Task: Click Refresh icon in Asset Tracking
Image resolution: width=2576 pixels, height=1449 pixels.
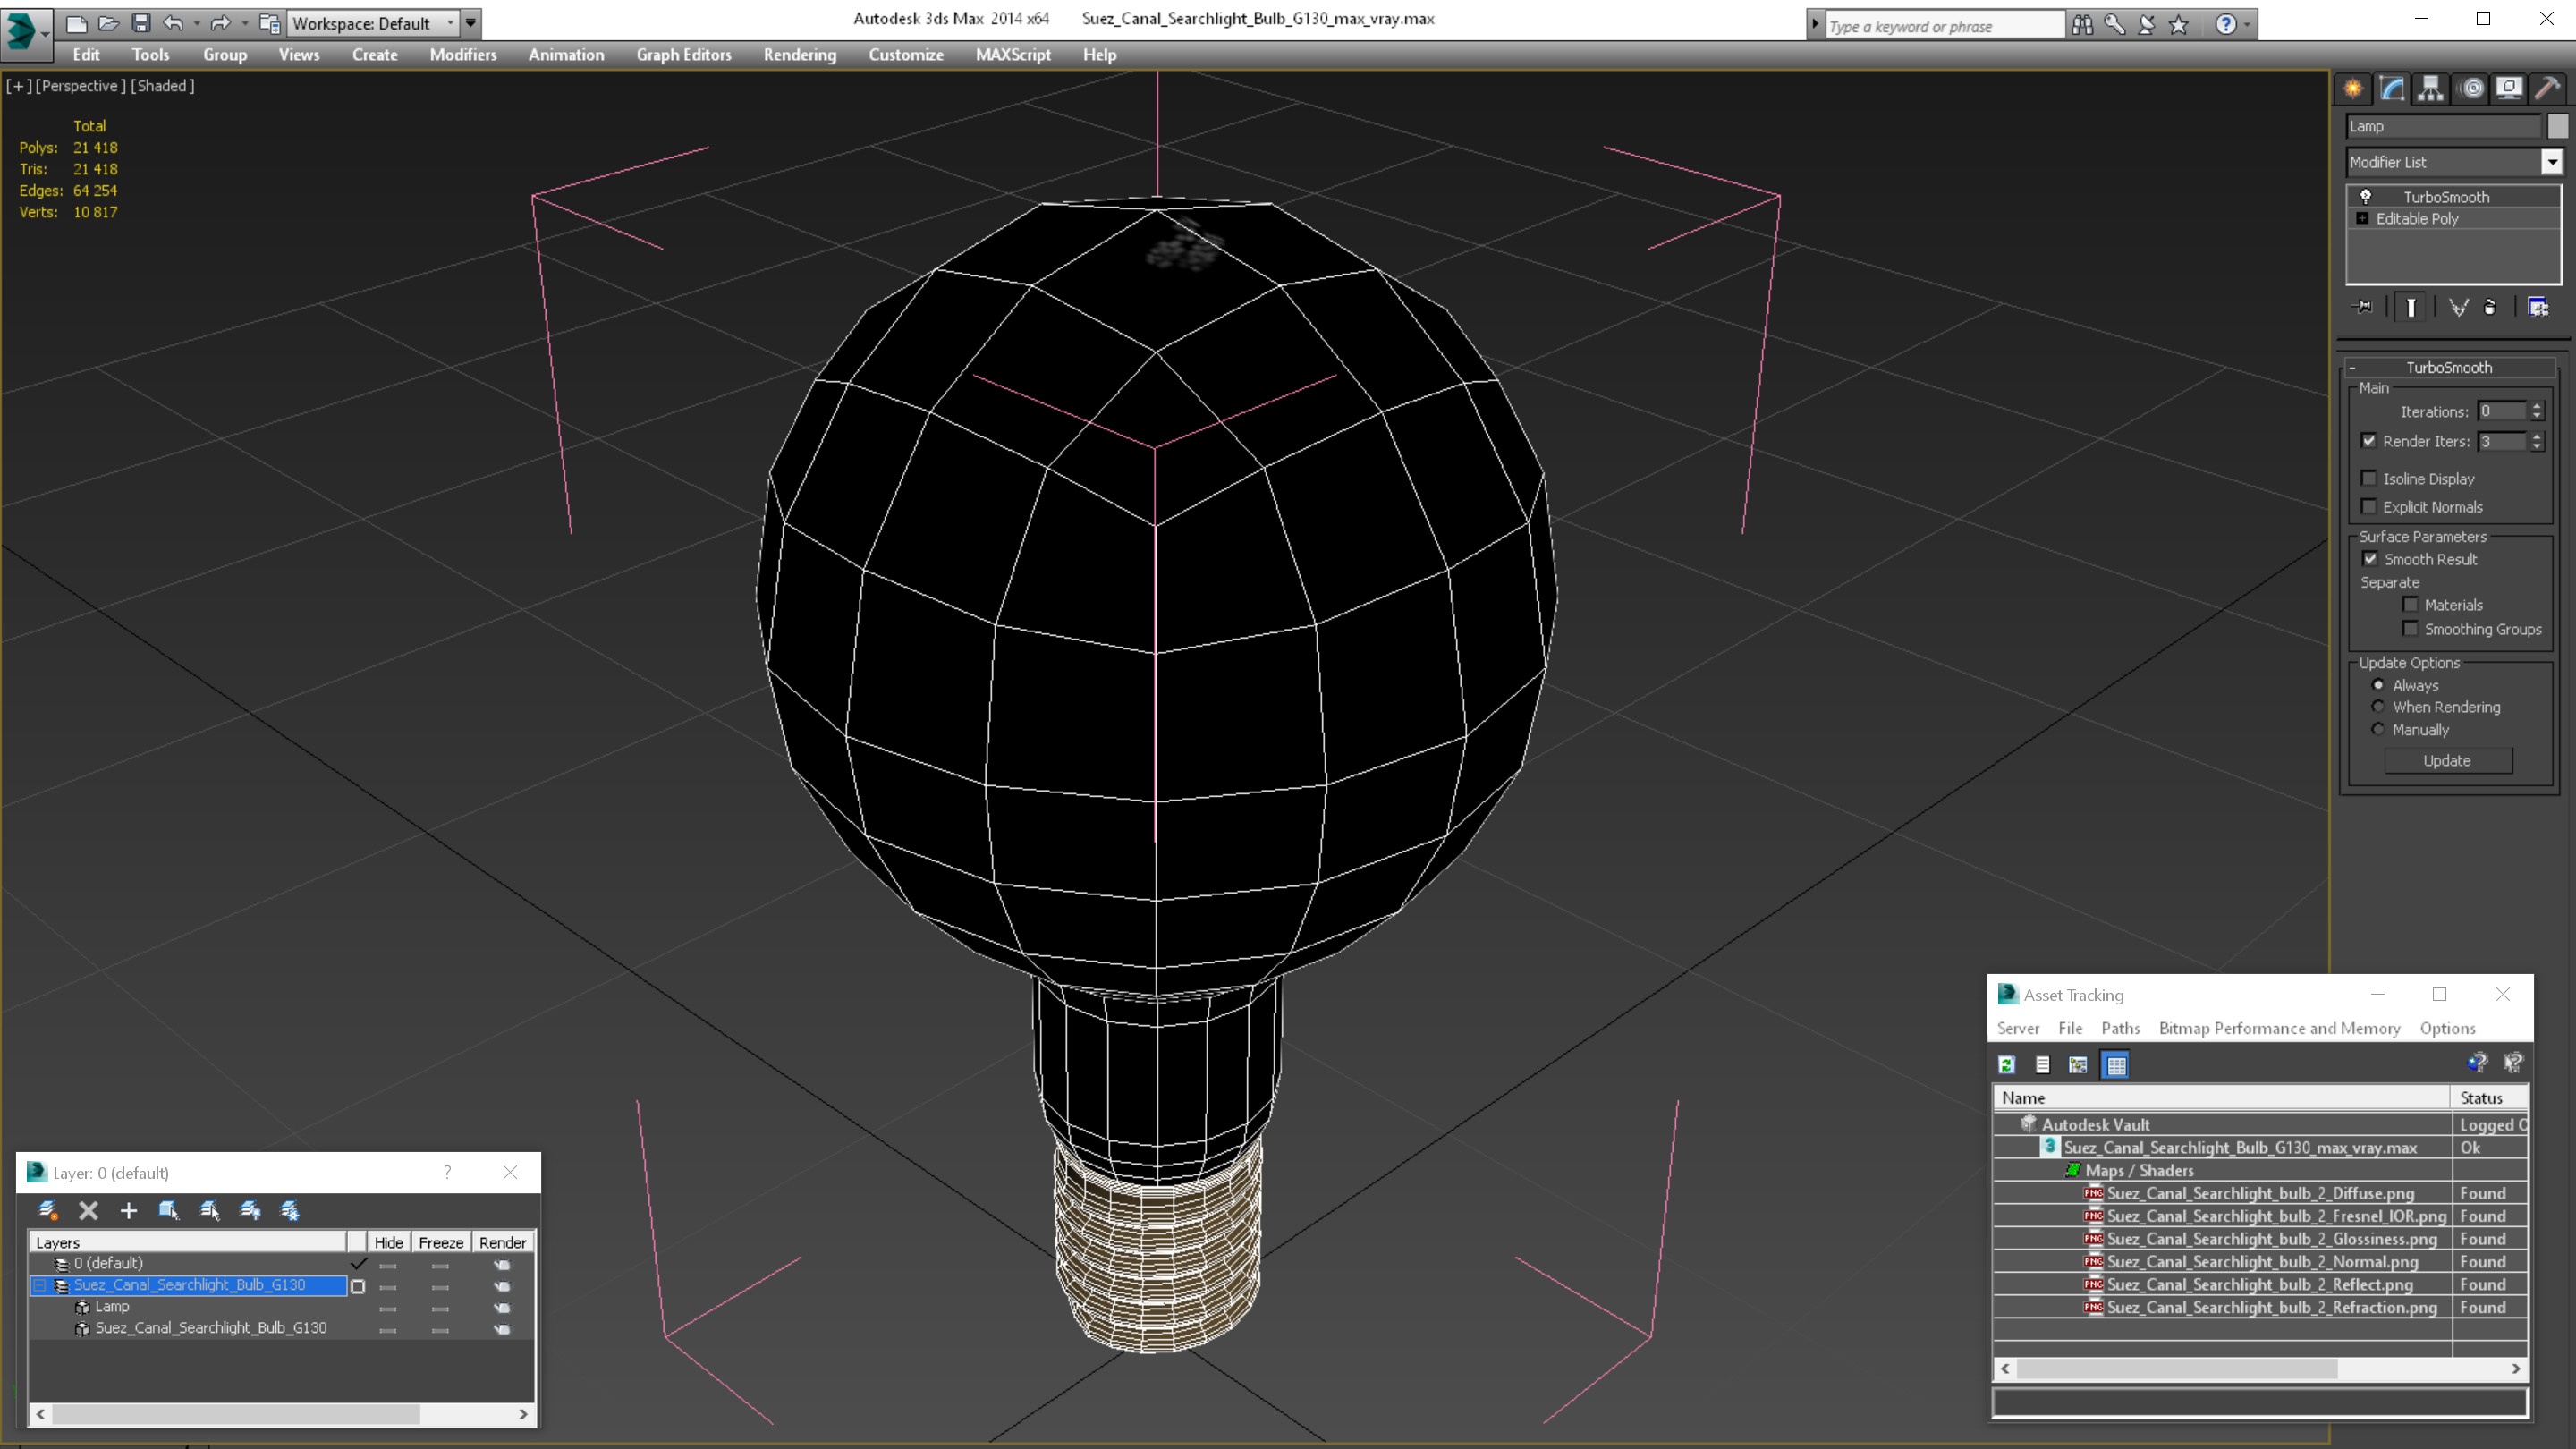Action: click(2007, 1065)
